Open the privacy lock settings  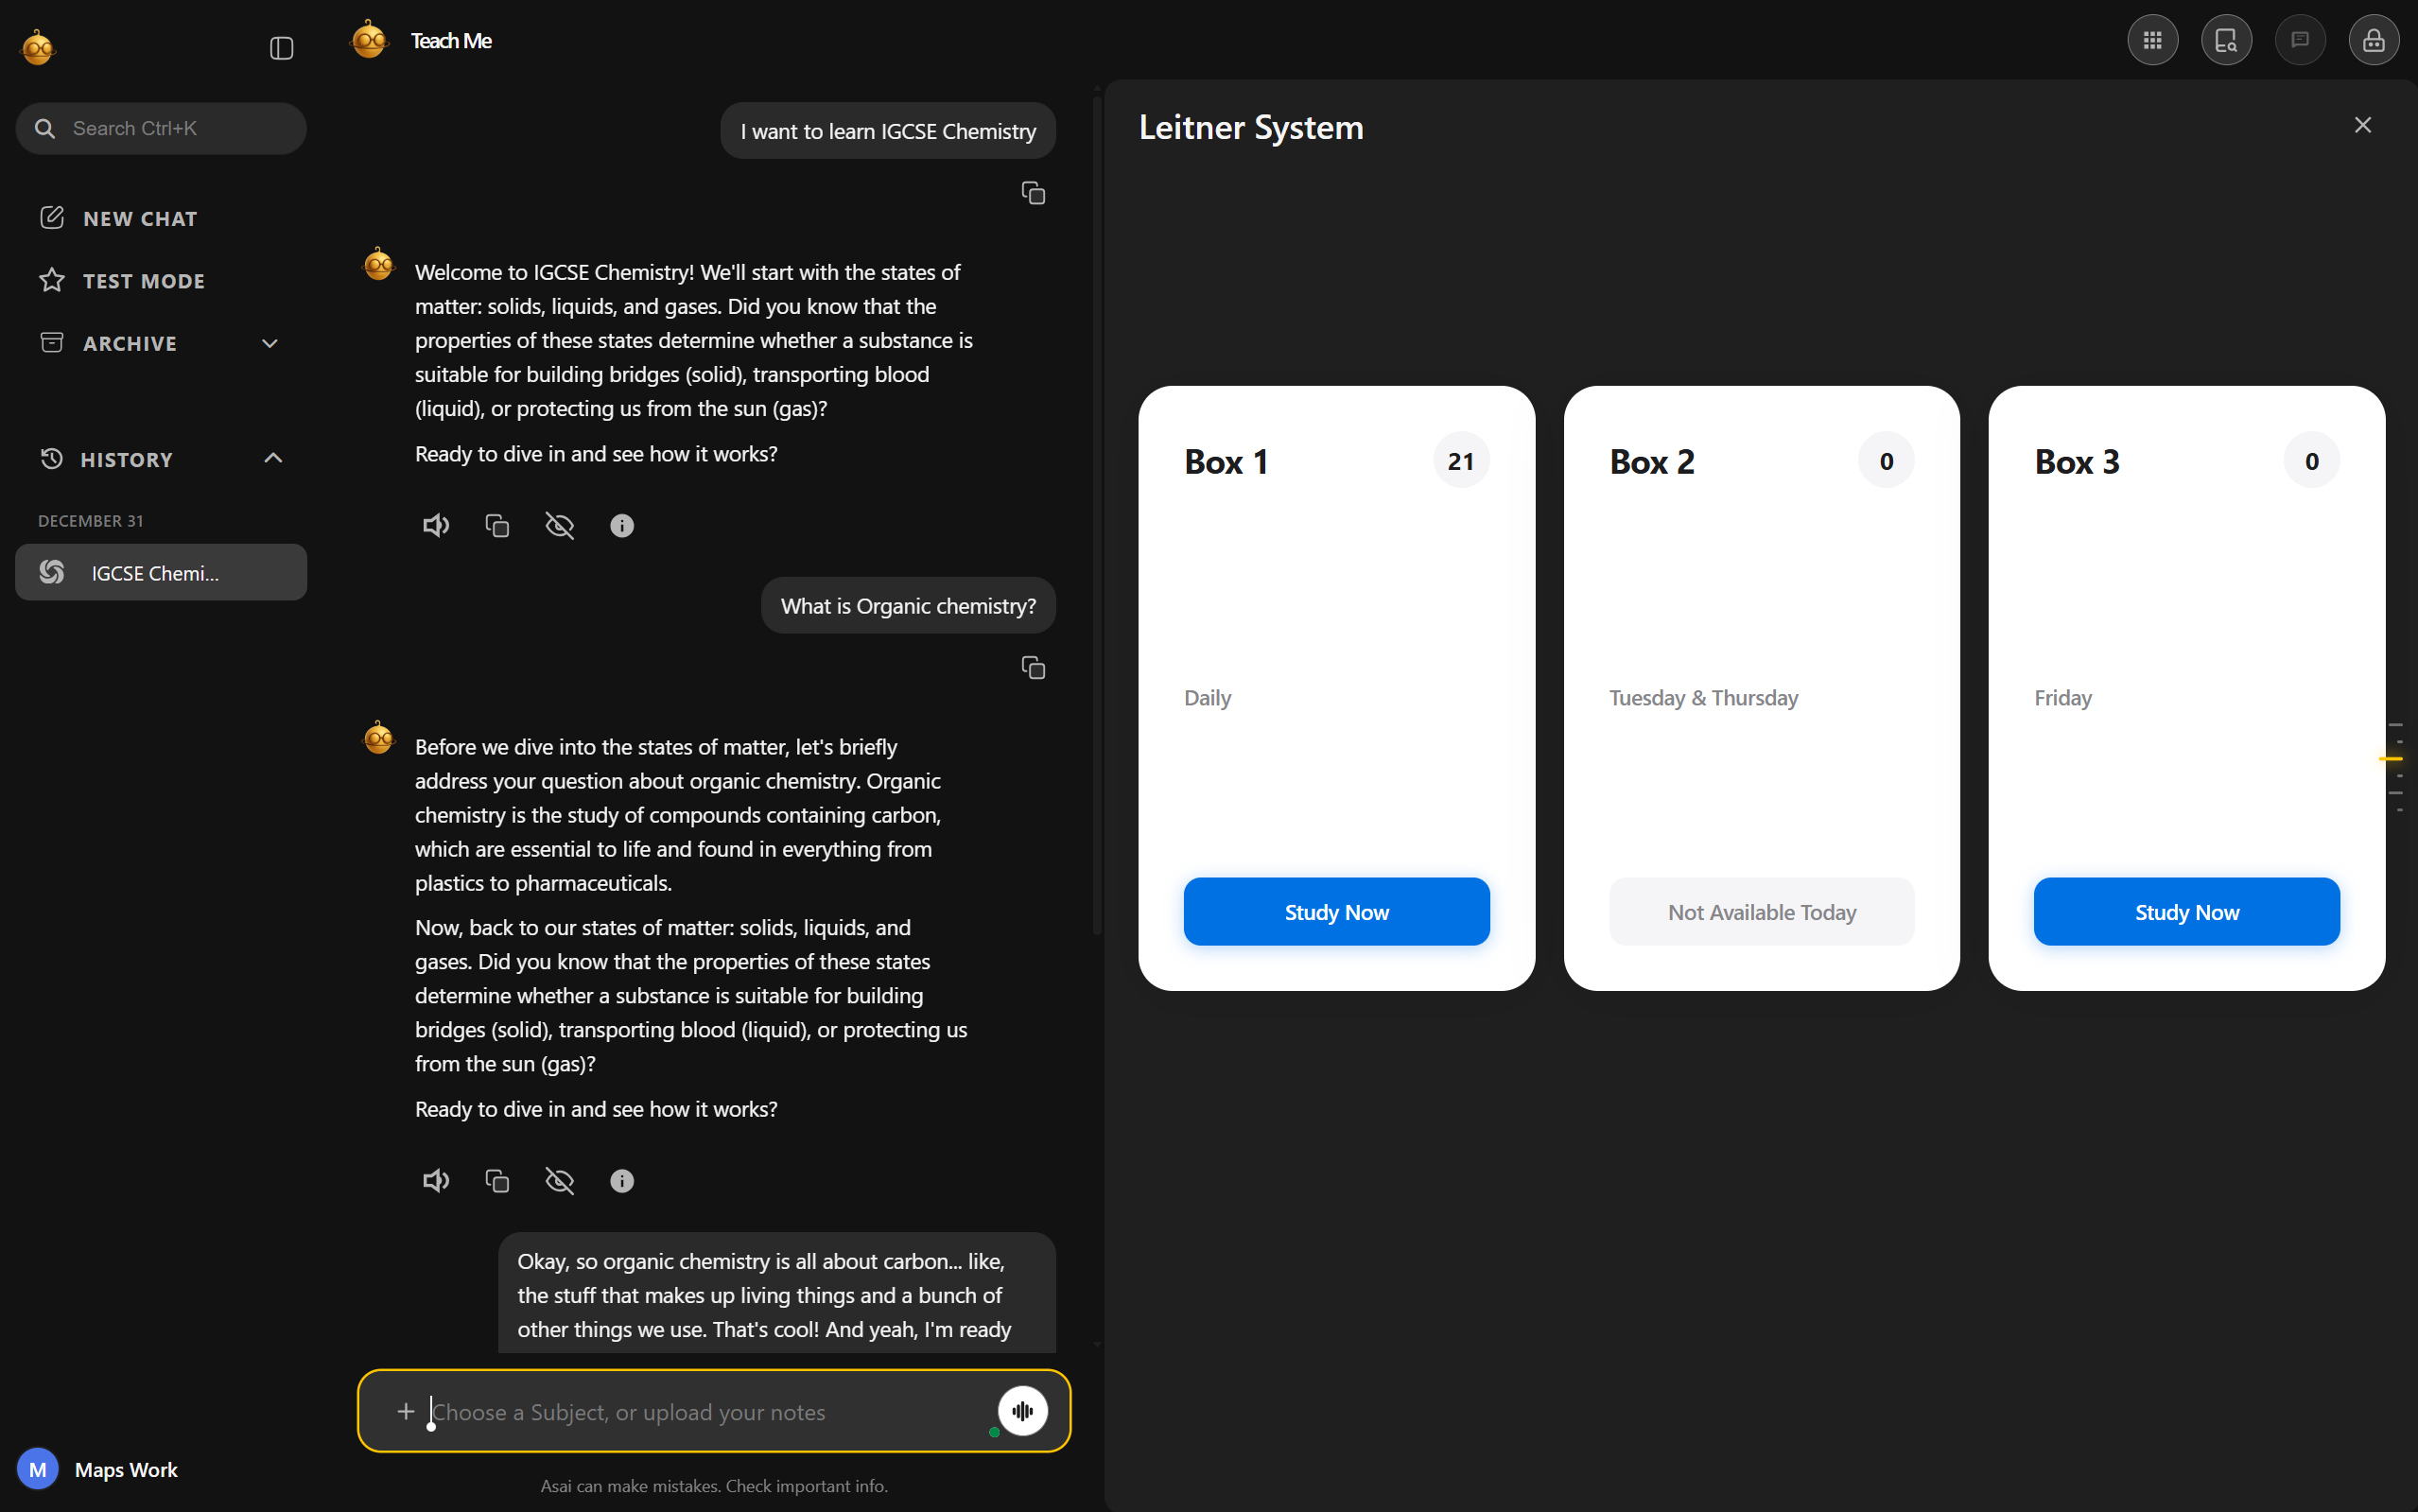point(2372,40)
